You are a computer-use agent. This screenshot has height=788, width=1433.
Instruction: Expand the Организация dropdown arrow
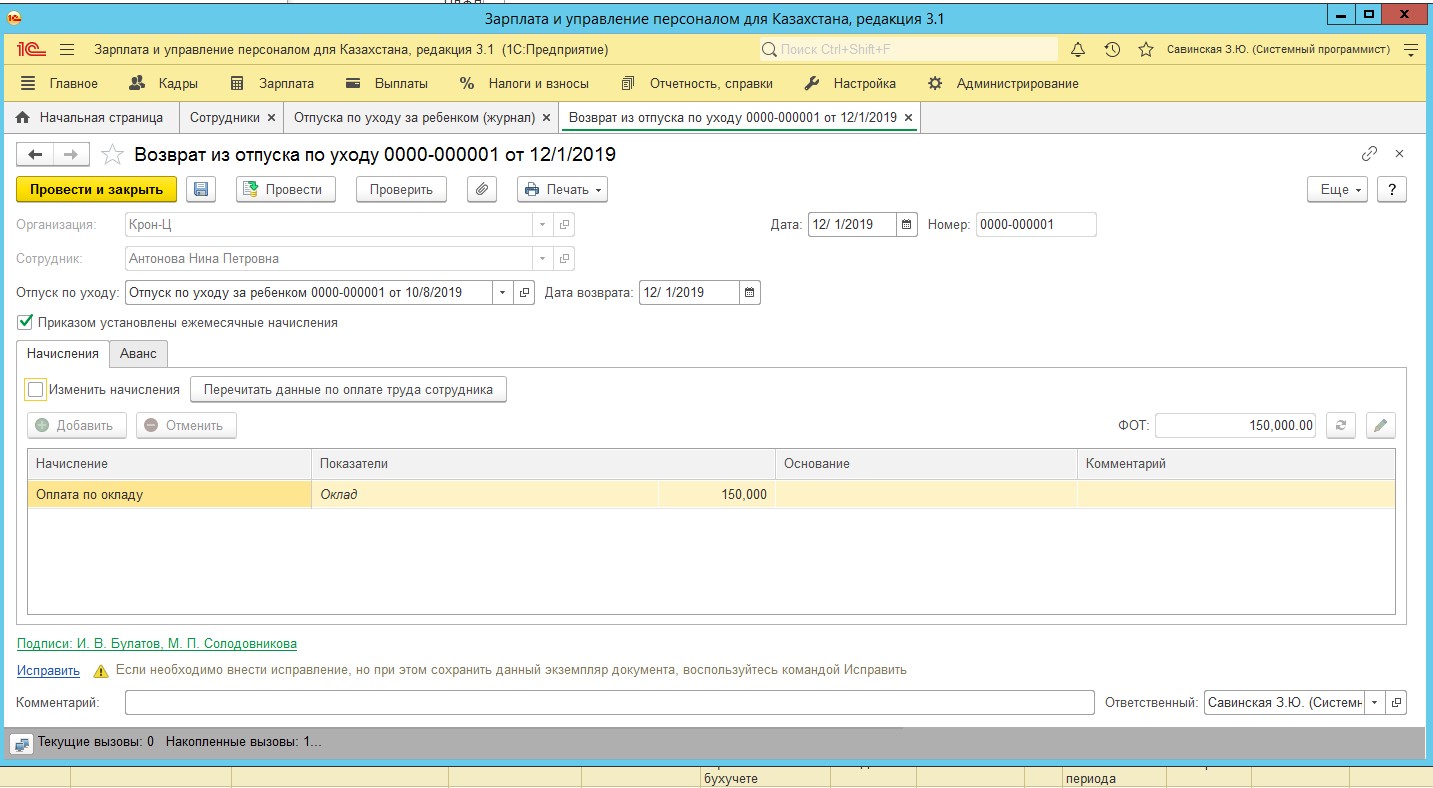(542, 224)
